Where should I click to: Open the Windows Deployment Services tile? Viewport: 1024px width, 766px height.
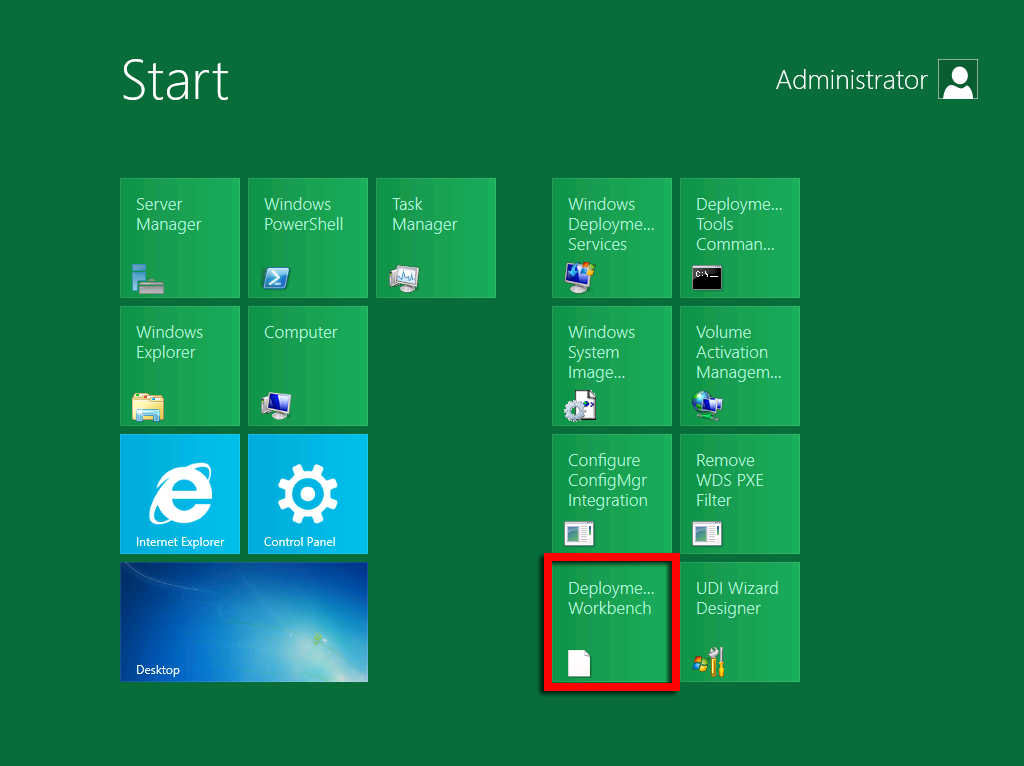612,238
